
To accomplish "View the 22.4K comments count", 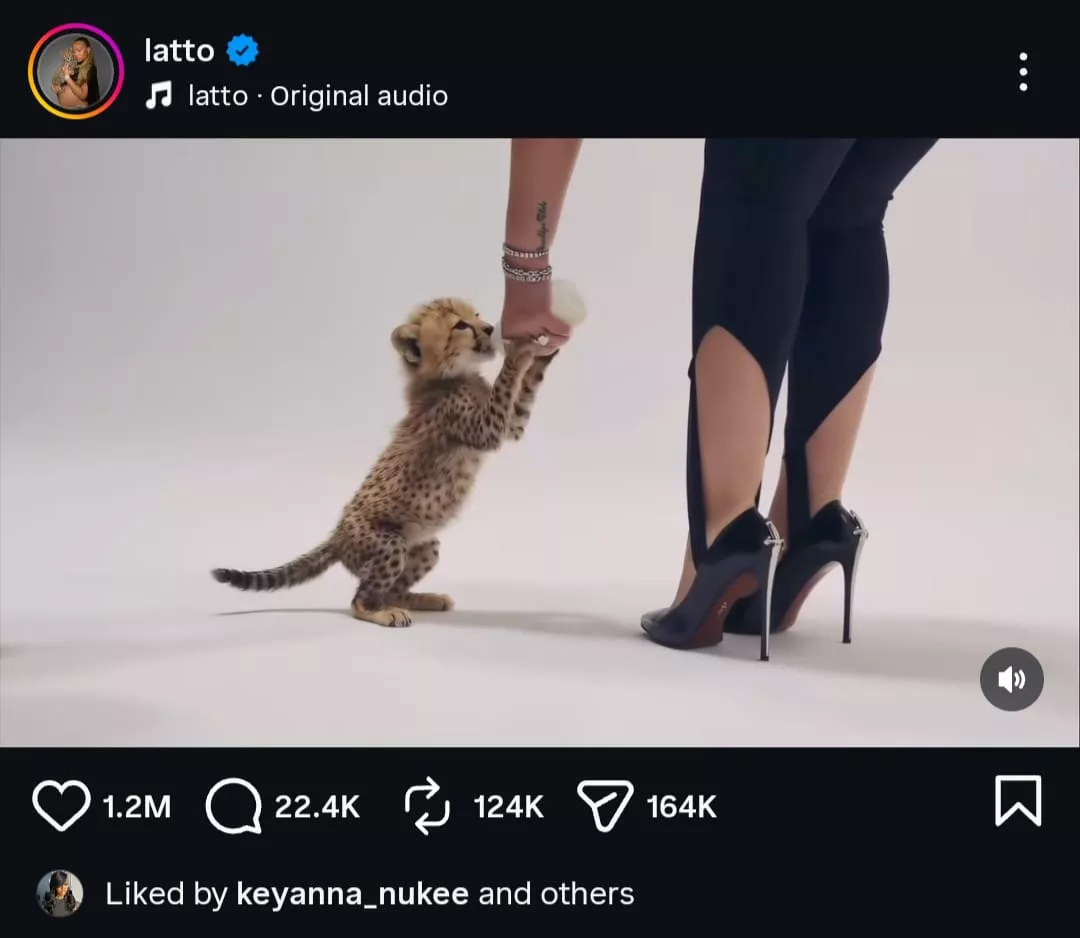I will [x=317, y=806].
